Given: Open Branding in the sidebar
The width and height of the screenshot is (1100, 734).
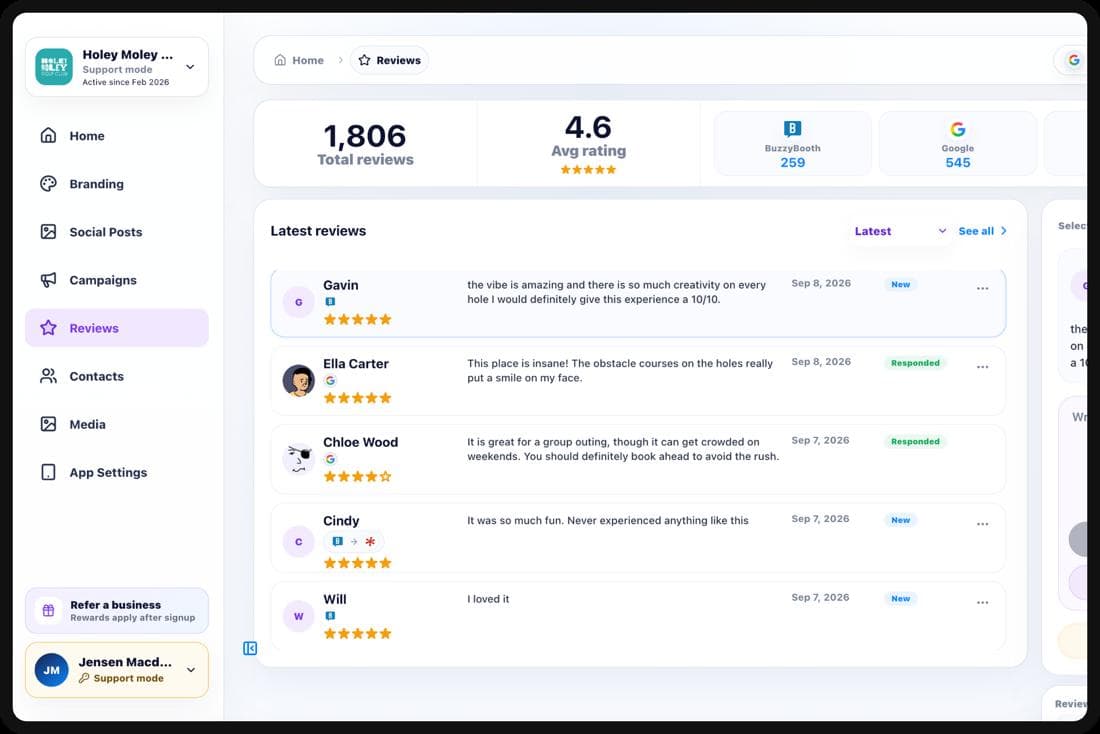Looking at the screenshot, I should pyautogui.click(x=116, y=184).
